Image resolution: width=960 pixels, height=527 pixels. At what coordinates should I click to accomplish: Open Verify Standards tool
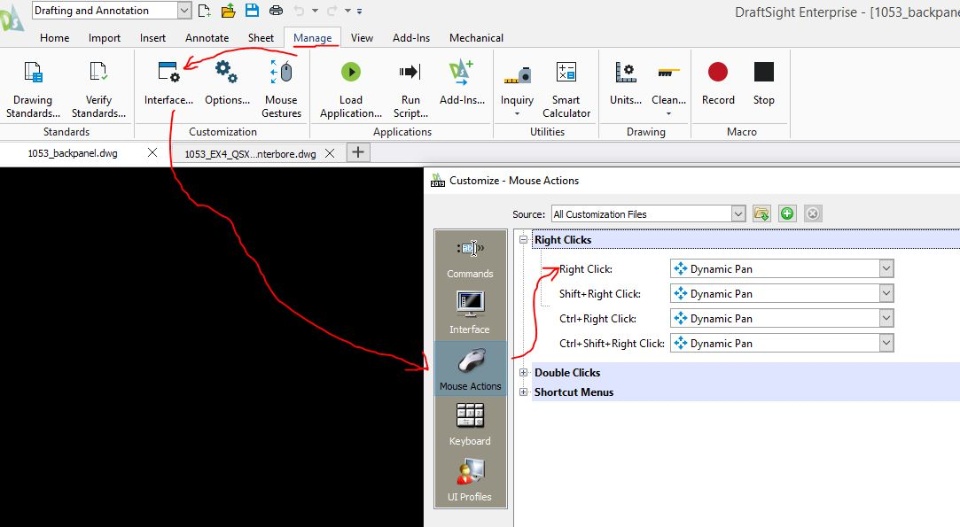coord(99,89)
